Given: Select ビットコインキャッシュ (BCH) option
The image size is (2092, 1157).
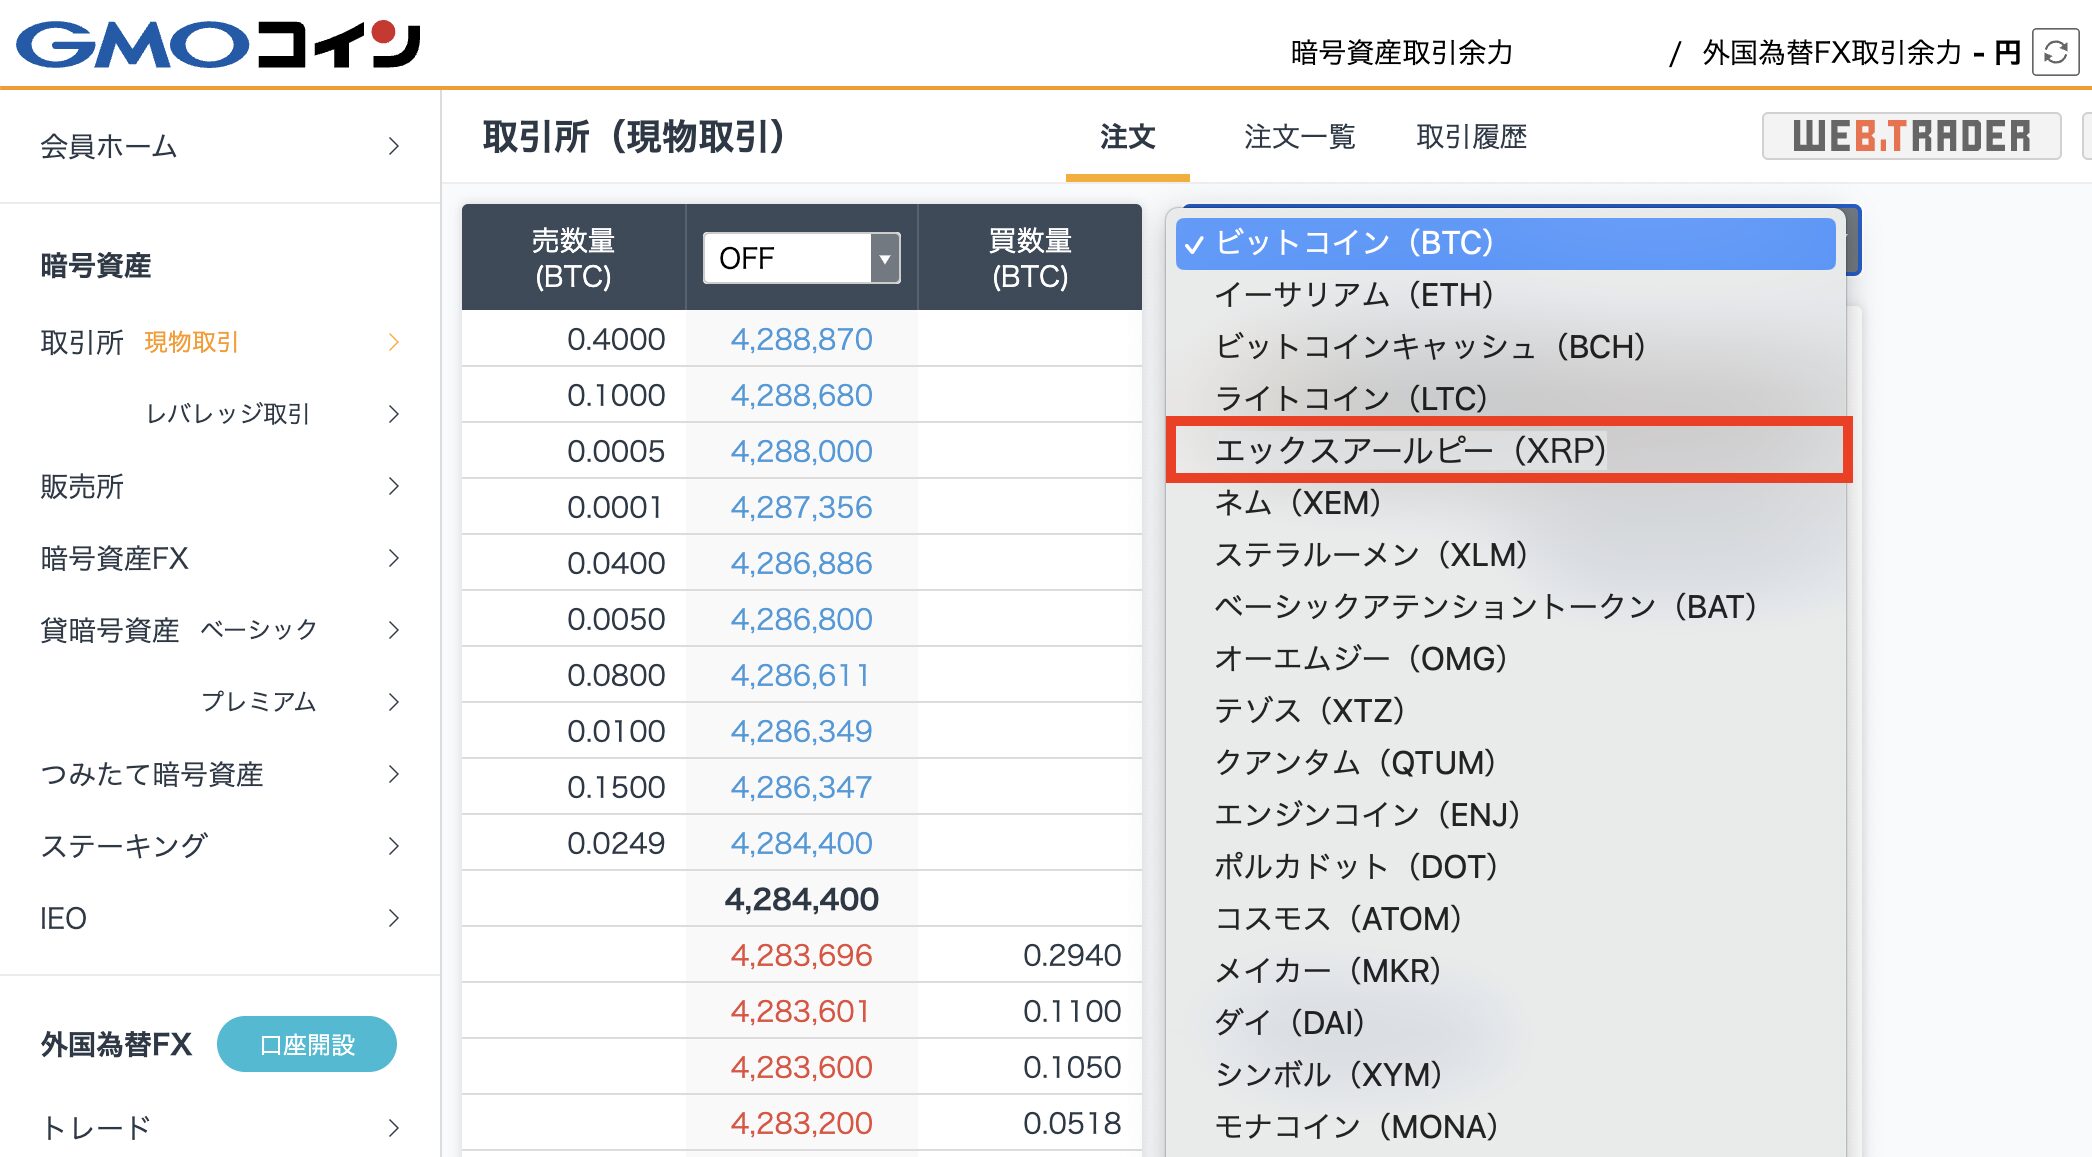Looking at the screenshot, I should [1506, 347].
